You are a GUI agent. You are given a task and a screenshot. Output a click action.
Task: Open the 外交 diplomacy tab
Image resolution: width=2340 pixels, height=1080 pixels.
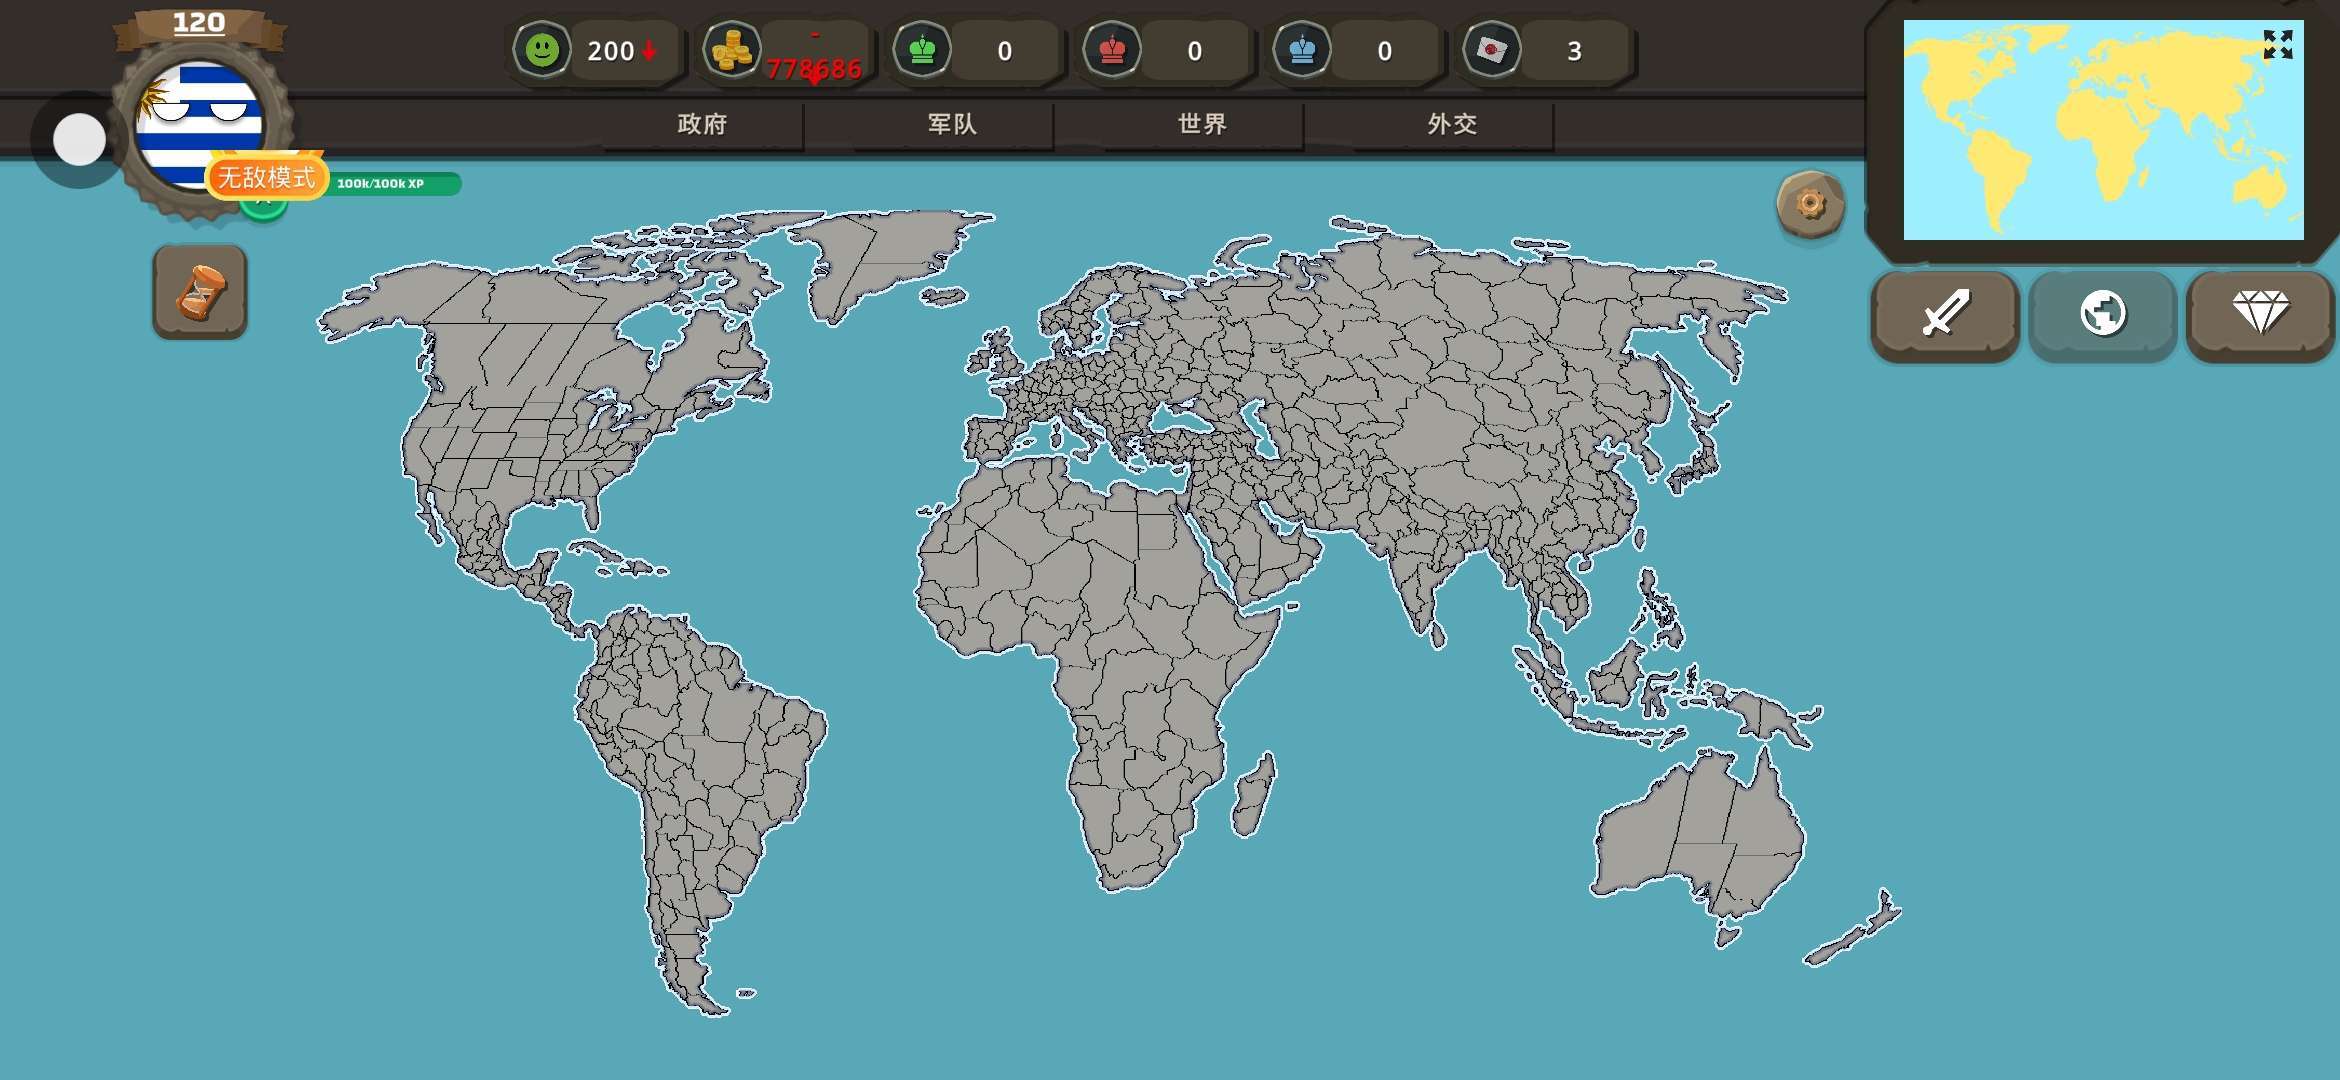click(1452, 124)
